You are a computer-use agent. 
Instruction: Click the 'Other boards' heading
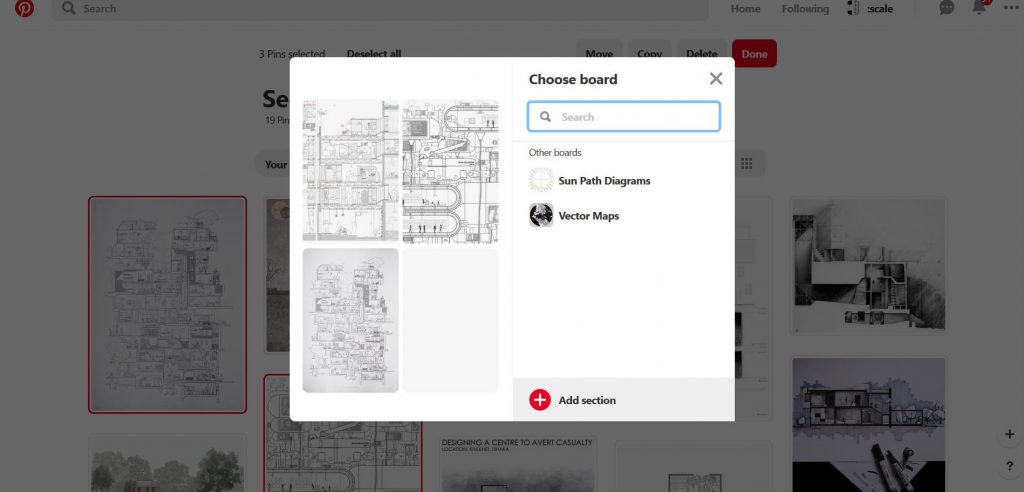click(x=554, y=152)
